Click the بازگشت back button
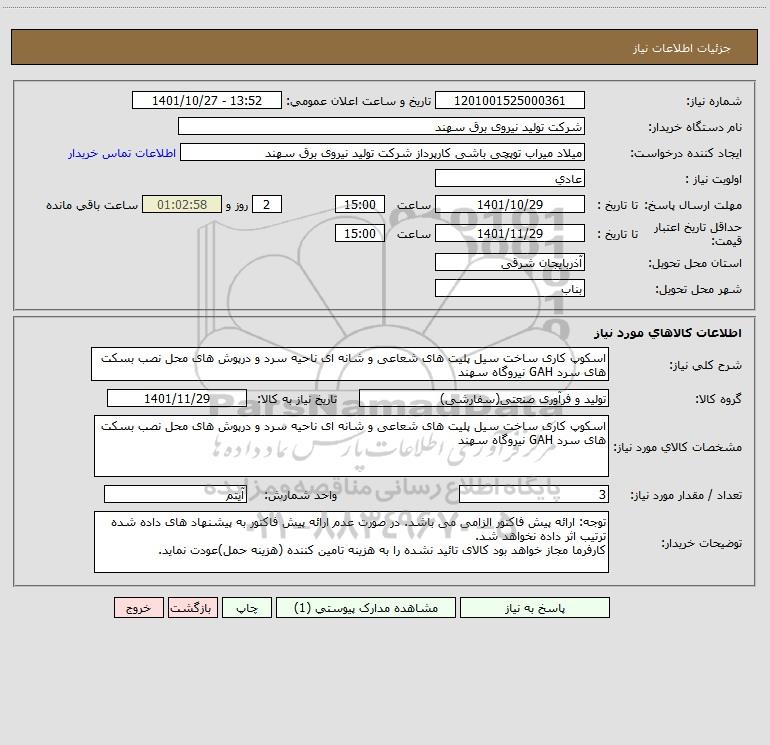The image size is (770, 745). [192, 607]
